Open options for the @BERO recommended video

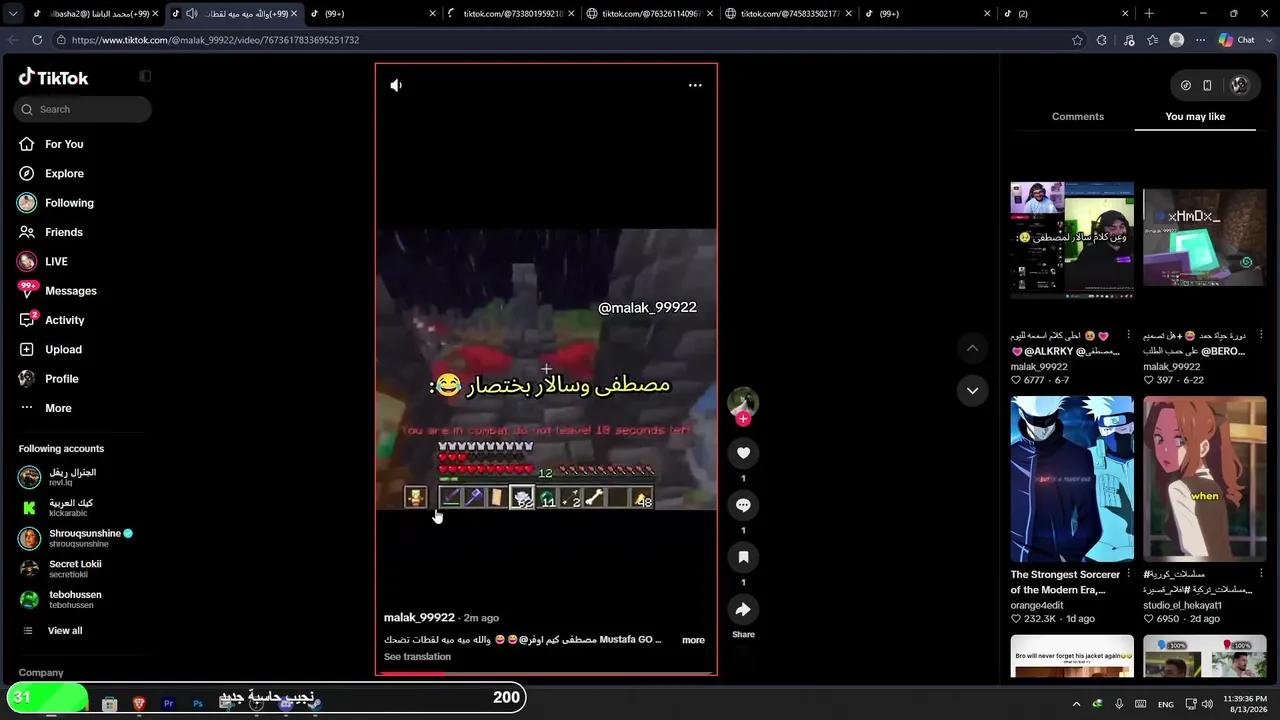(1261, 335)
